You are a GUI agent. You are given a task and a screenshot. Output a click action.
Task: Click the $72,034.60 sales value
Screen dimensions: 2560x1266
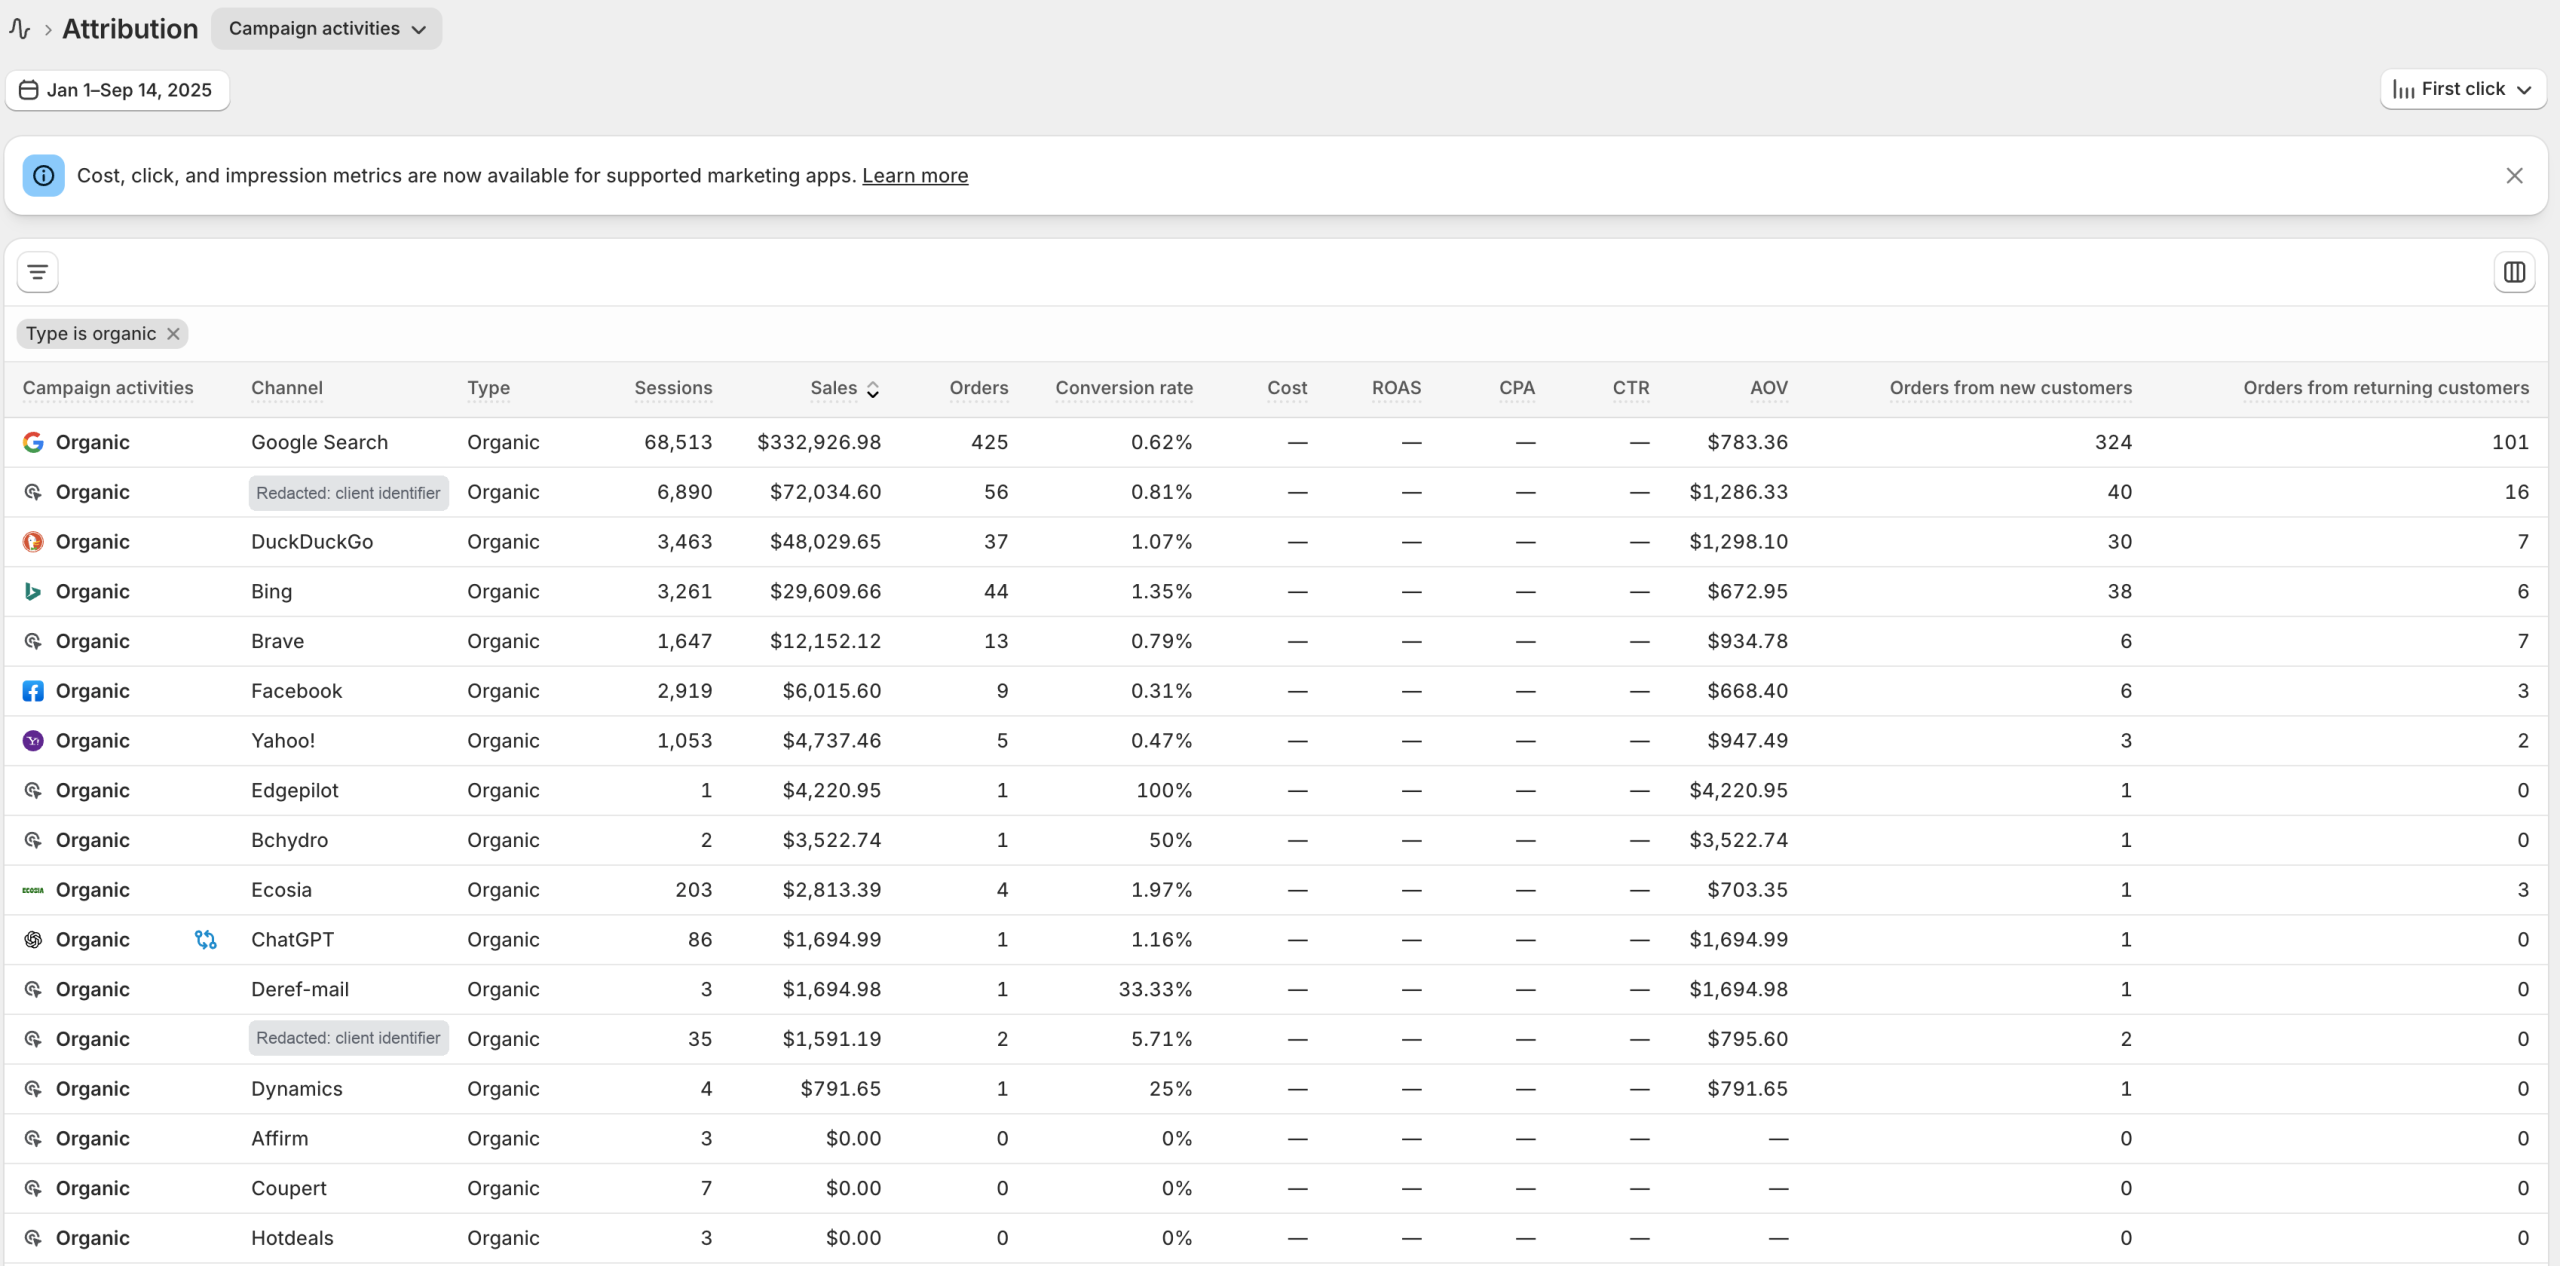click(825, 492)
